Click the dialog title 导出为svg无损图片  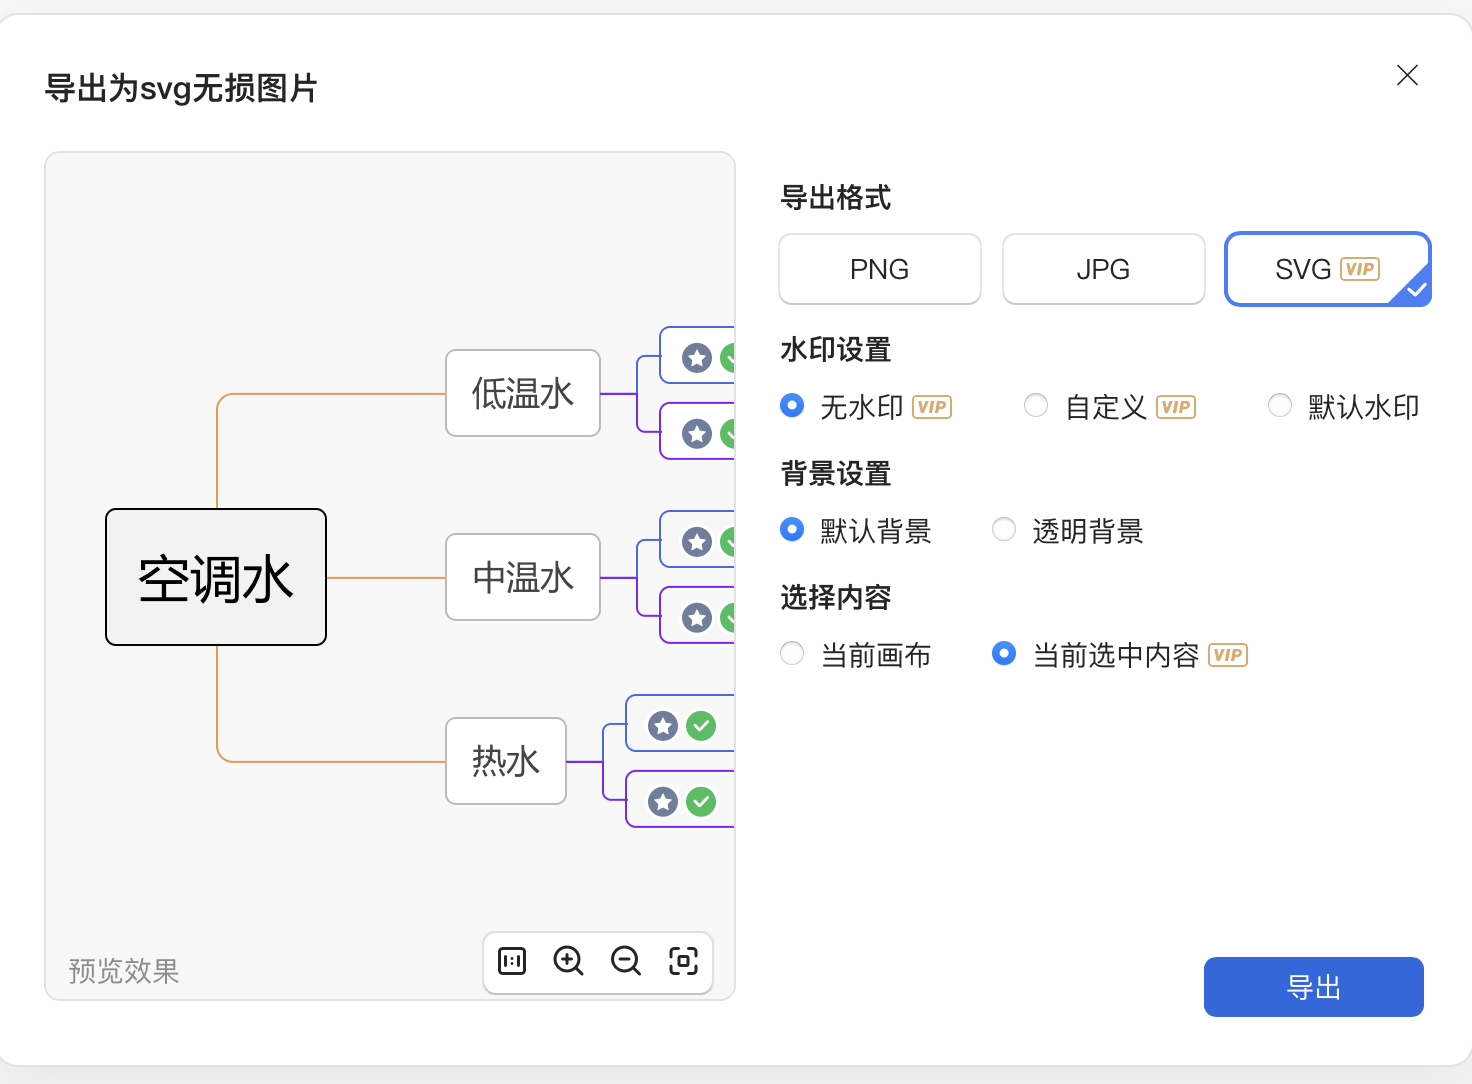click(x=181, y=89)
